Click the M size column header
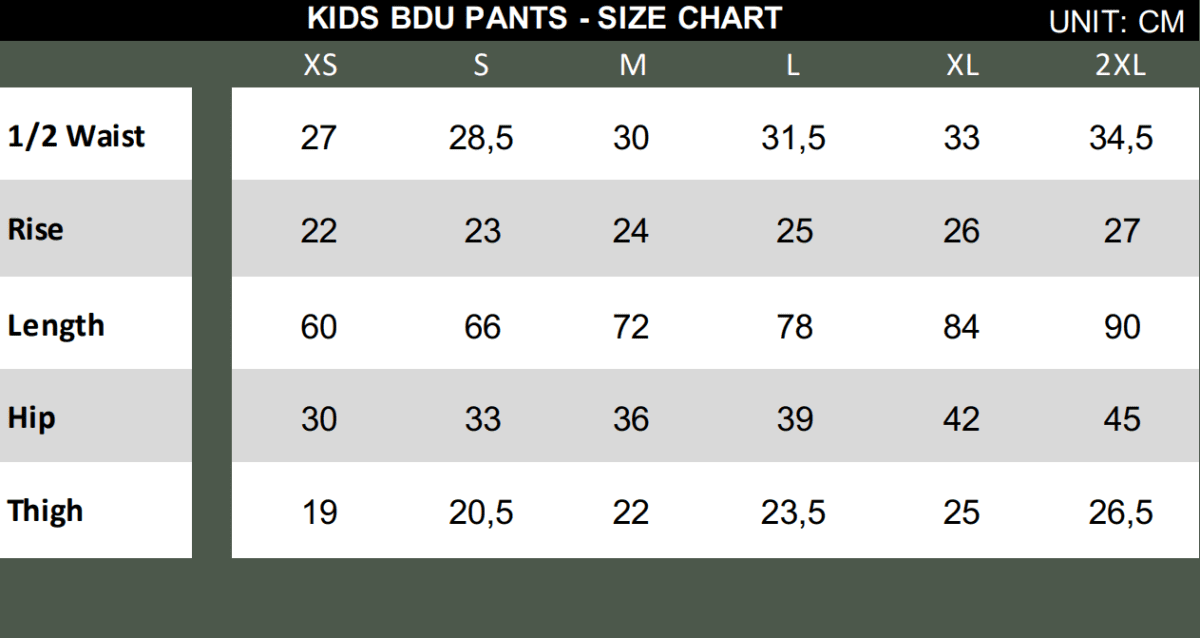The width and height of the screenshot is (1200, 638). coord(632,66)
